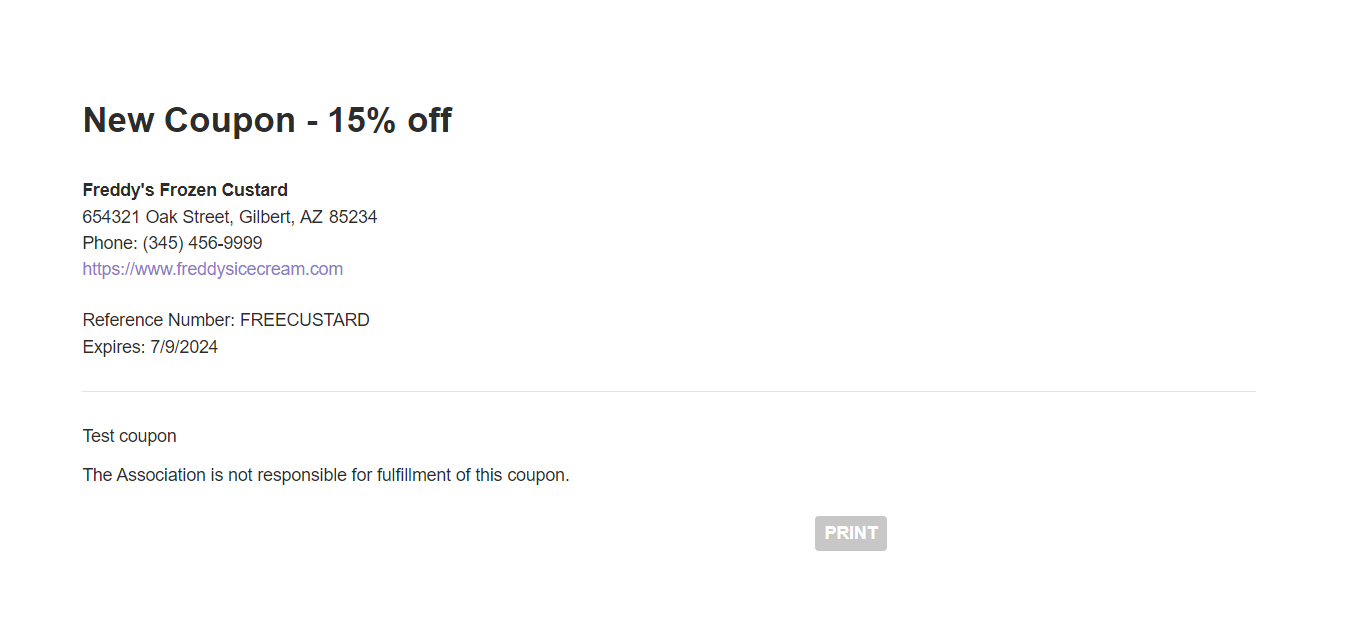This screenshot has width=1358, height=639.
Task: Open the freddysicecream.com website link
Action: tap(213, 269)
